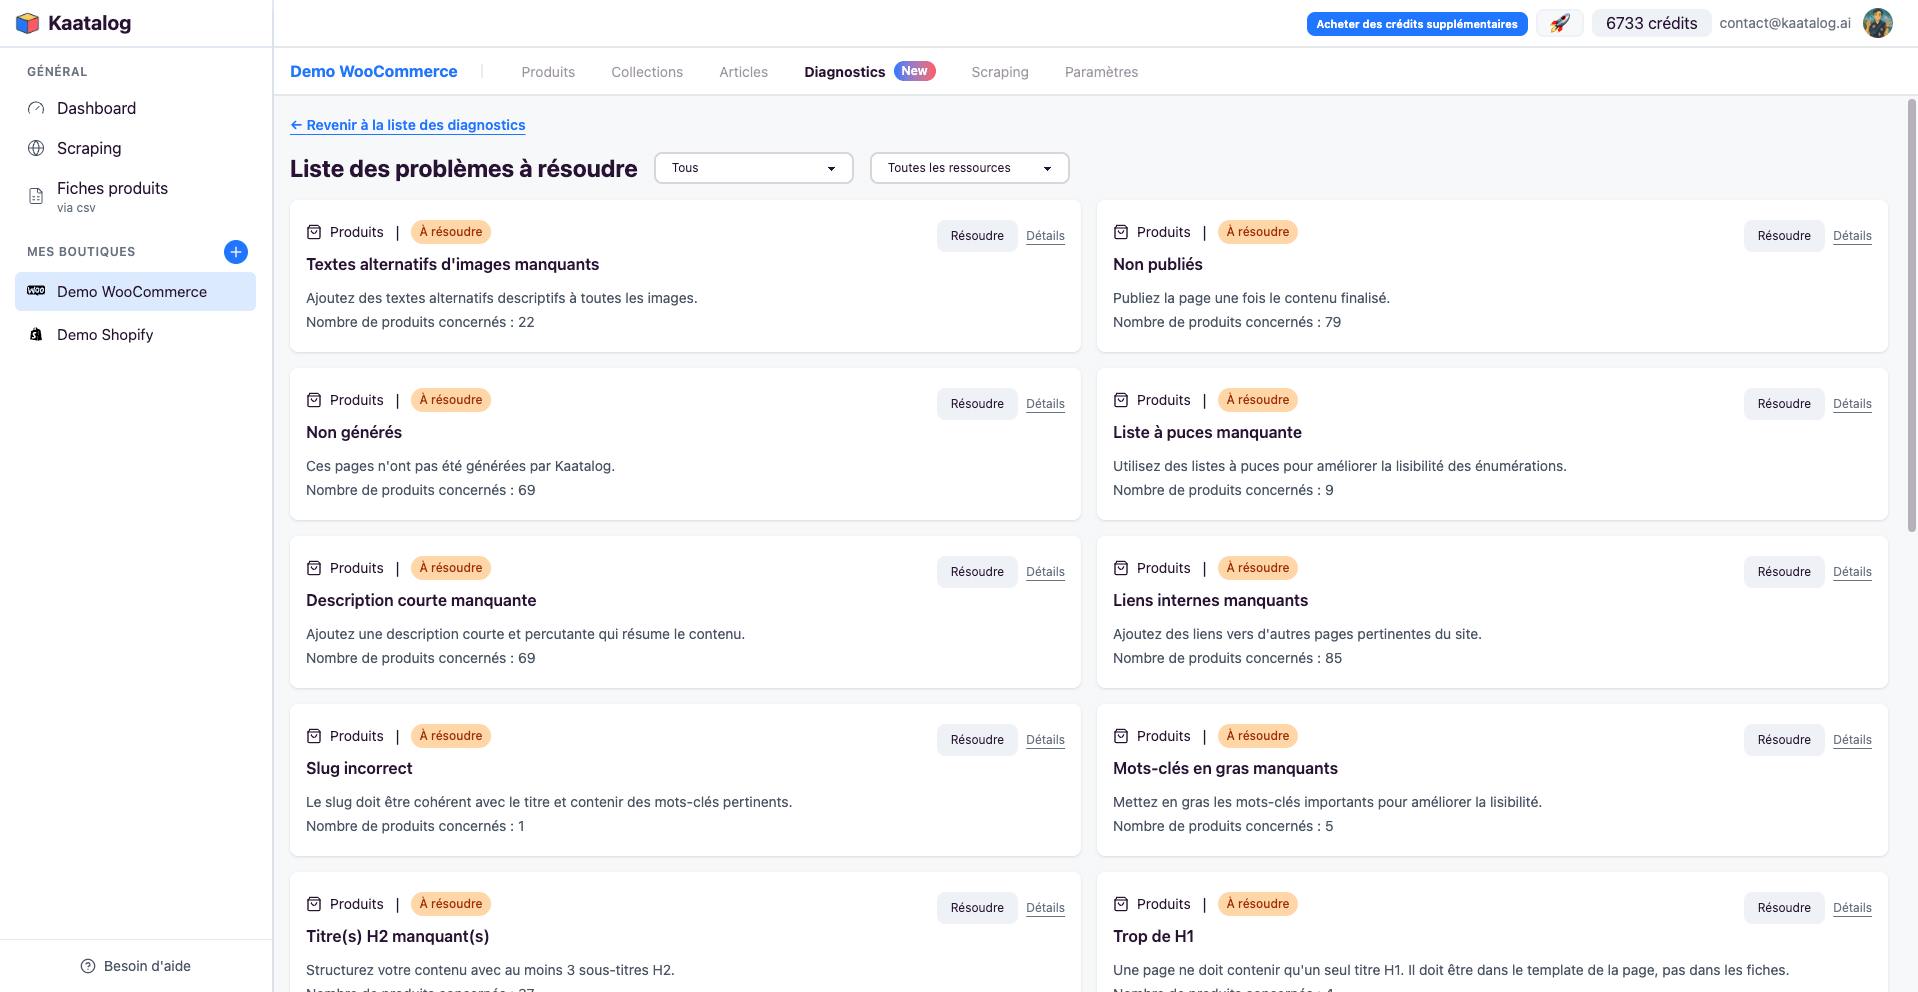View Détails for 'Non publiés' problem

[x=1852, y=236]
